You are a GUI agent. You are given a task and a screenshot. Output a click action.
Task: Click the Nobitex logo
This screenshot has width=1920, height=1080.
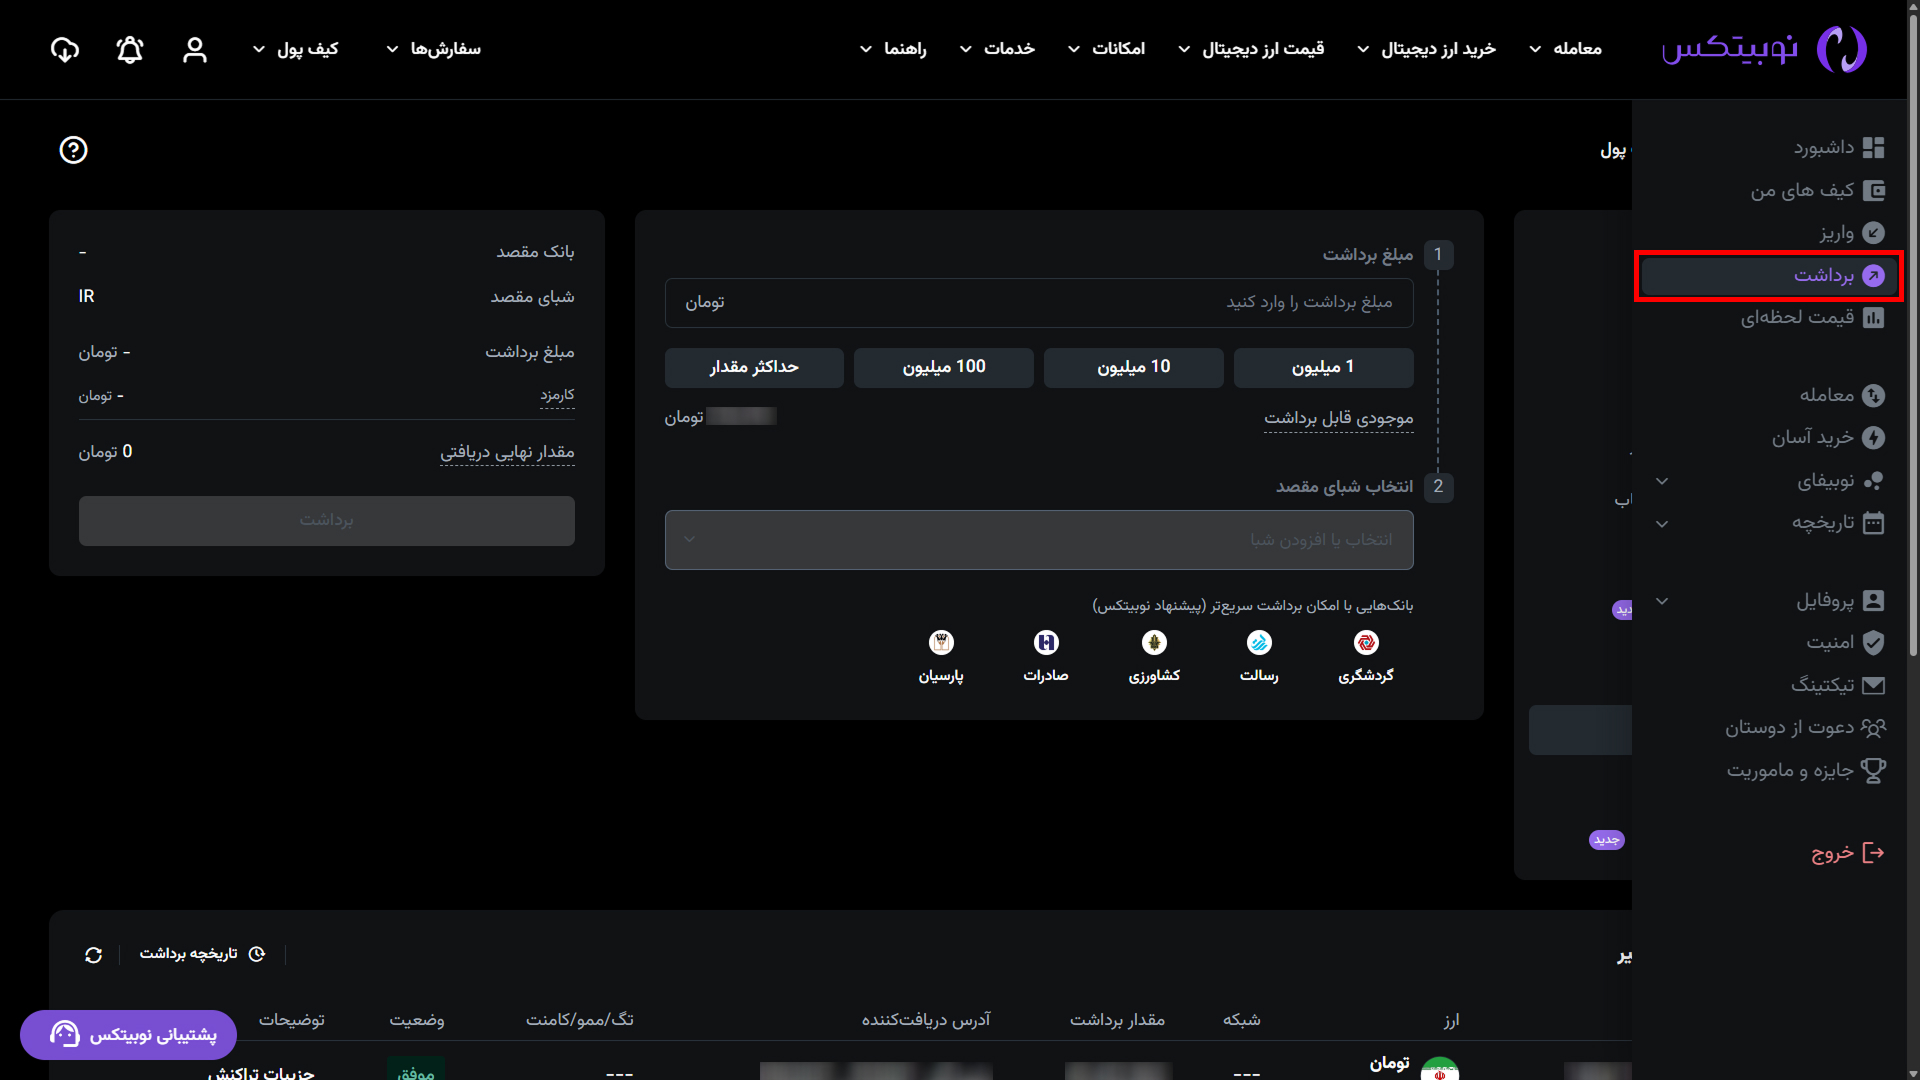pos(1764,49)
